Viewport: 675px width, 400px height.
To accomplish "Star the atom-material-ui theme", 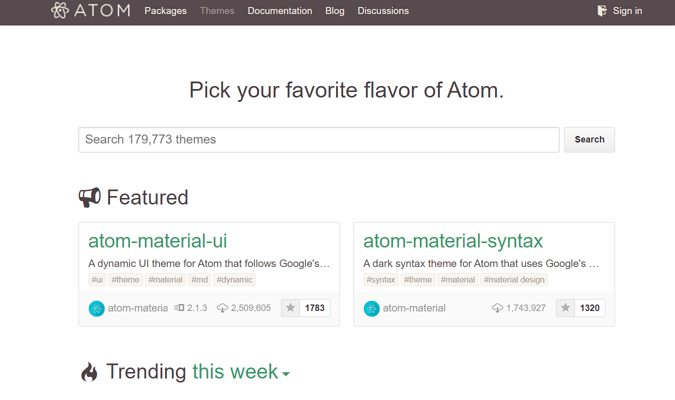I will click(291, 308).
